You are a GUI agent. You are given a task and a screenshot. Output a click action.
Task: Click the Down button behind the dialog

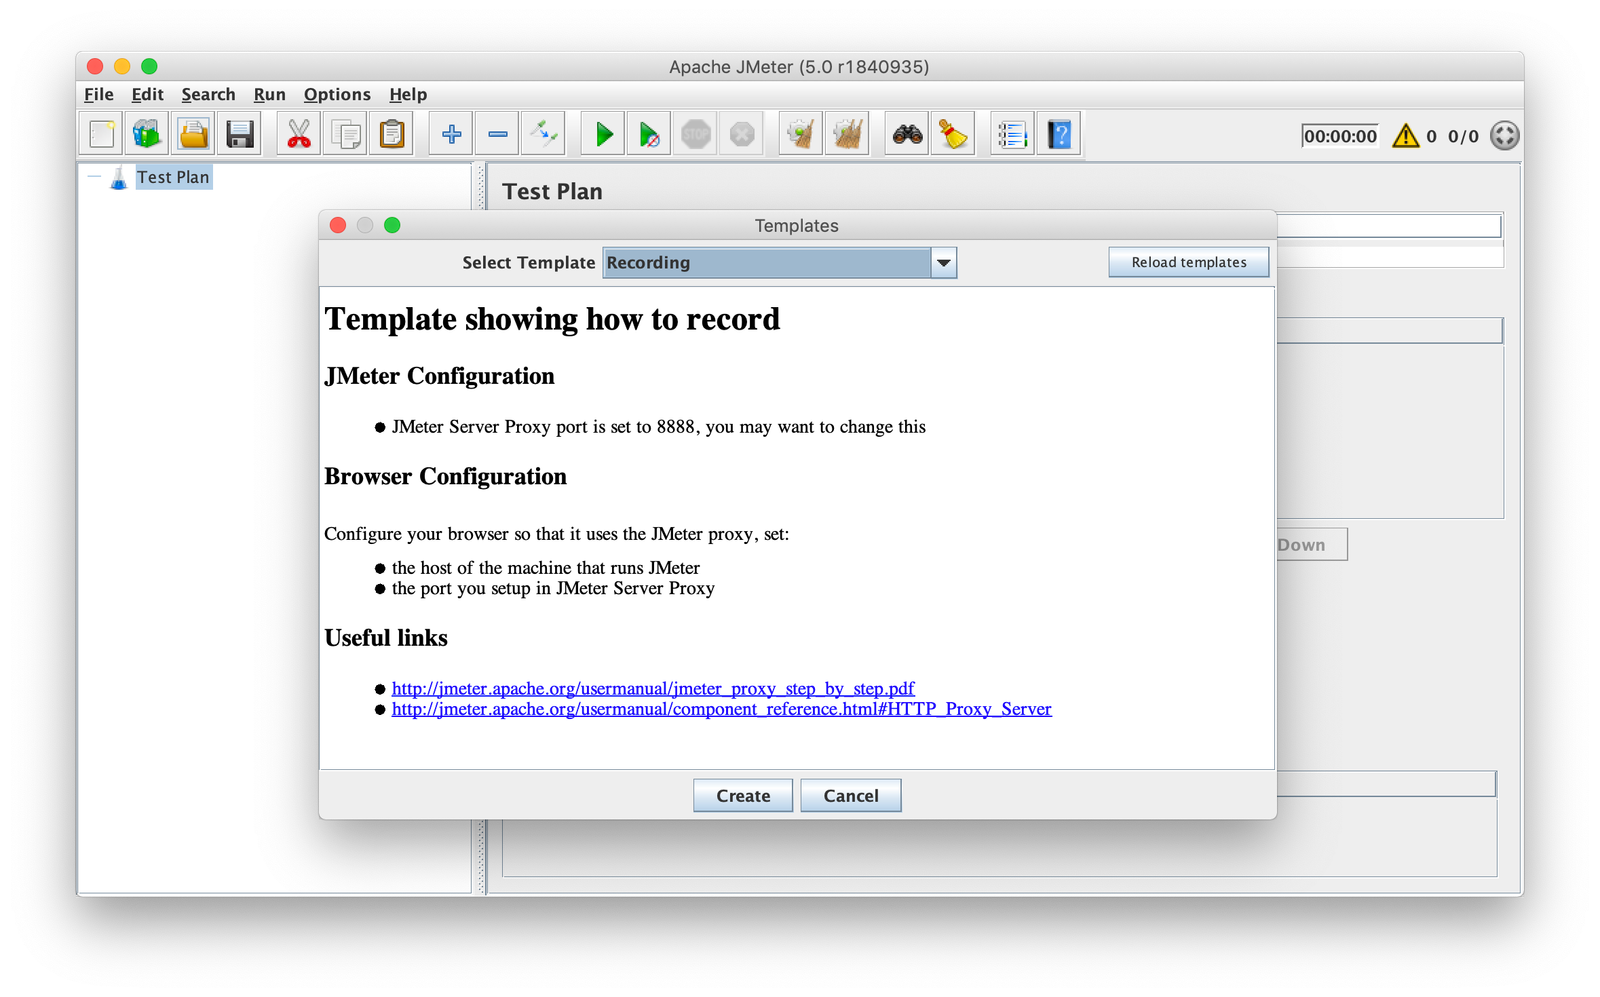coord(1312,545)
